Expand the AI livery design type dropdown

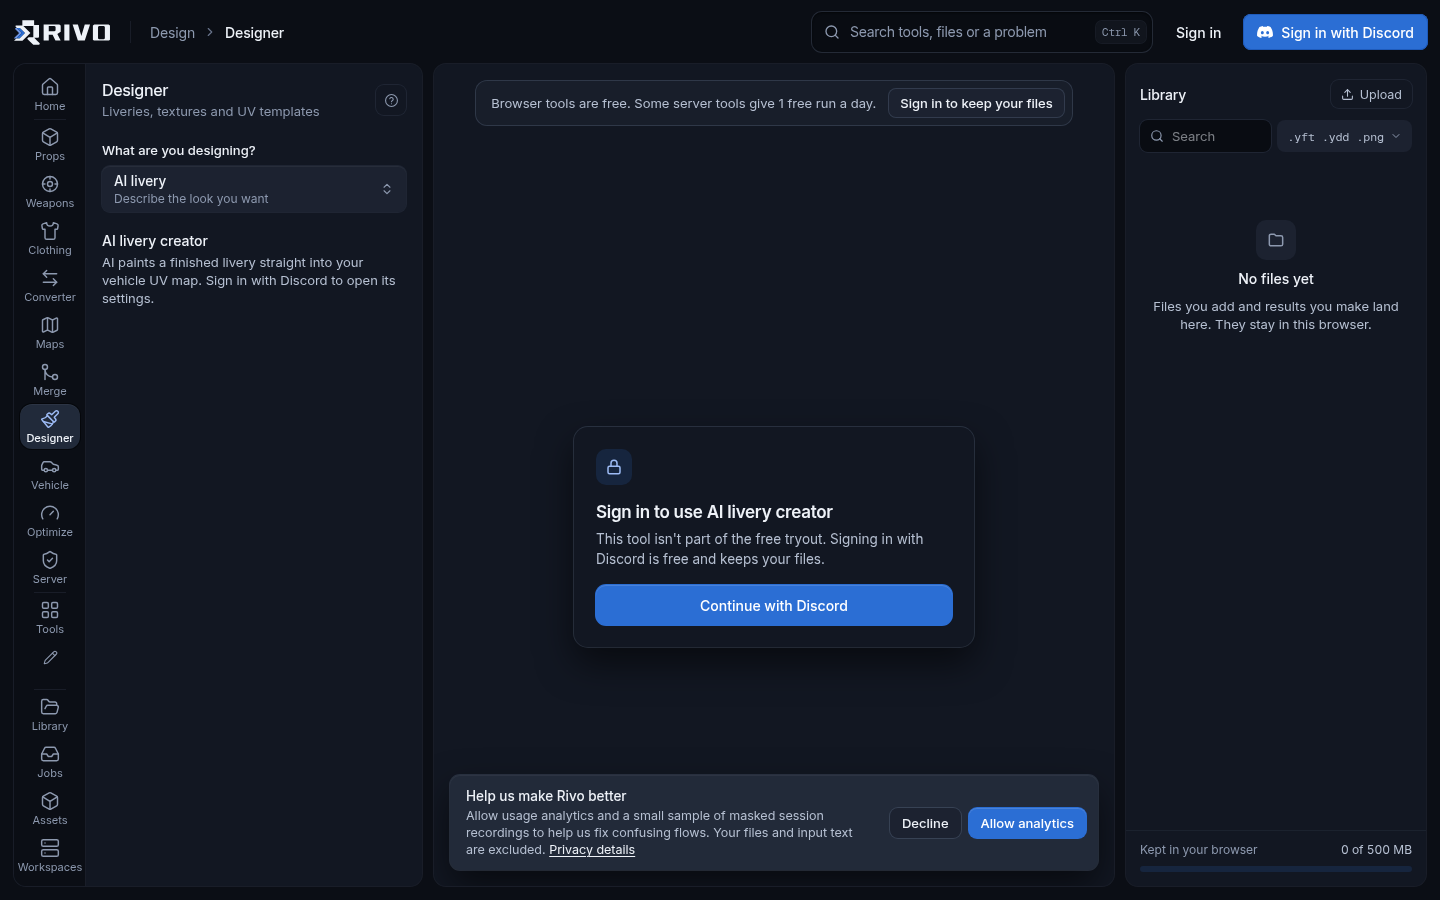click(x=254, y=189)
